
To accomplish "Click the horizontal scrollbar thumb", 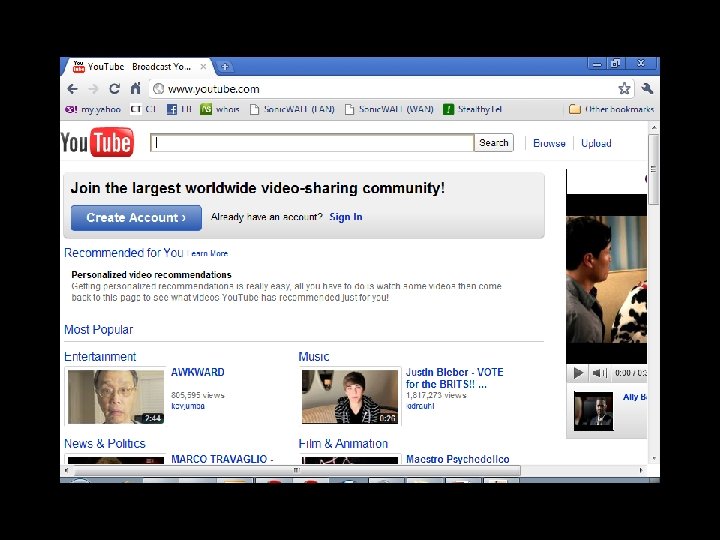I will (x=297, y=471).
